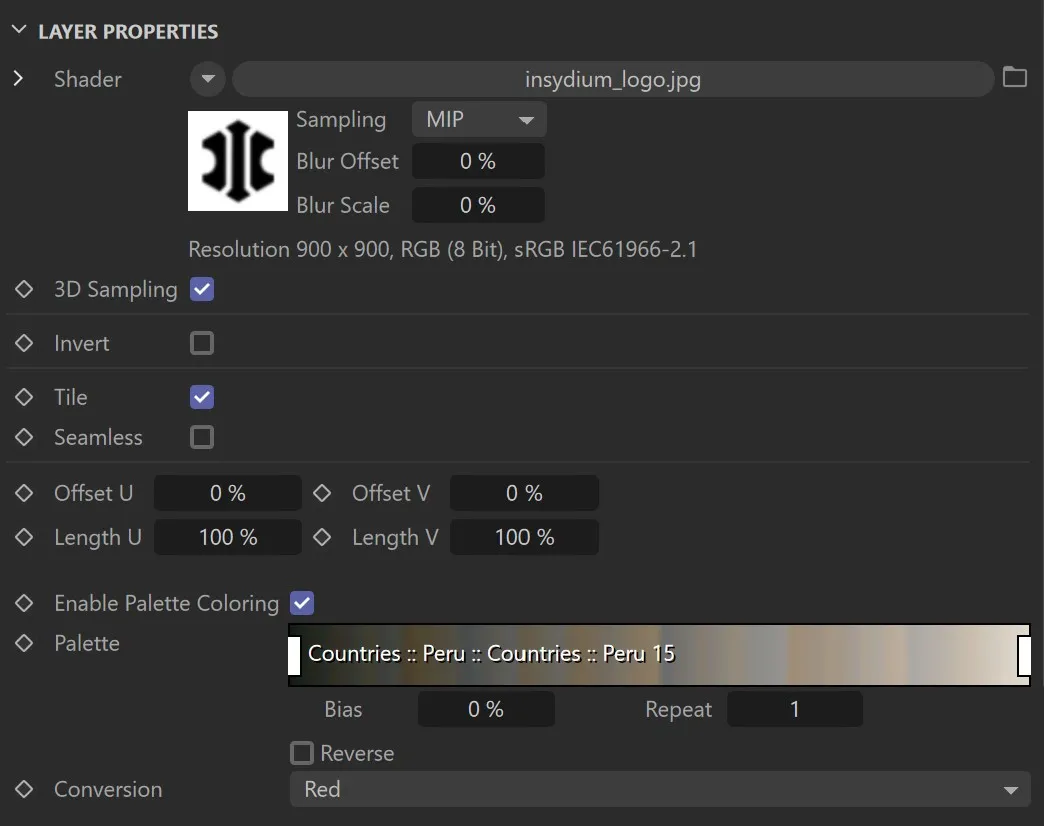Screen dimensions: 1044x826
Task: Open the Countries Peru 15 palette gradient
Action: (x=660, y=656)
